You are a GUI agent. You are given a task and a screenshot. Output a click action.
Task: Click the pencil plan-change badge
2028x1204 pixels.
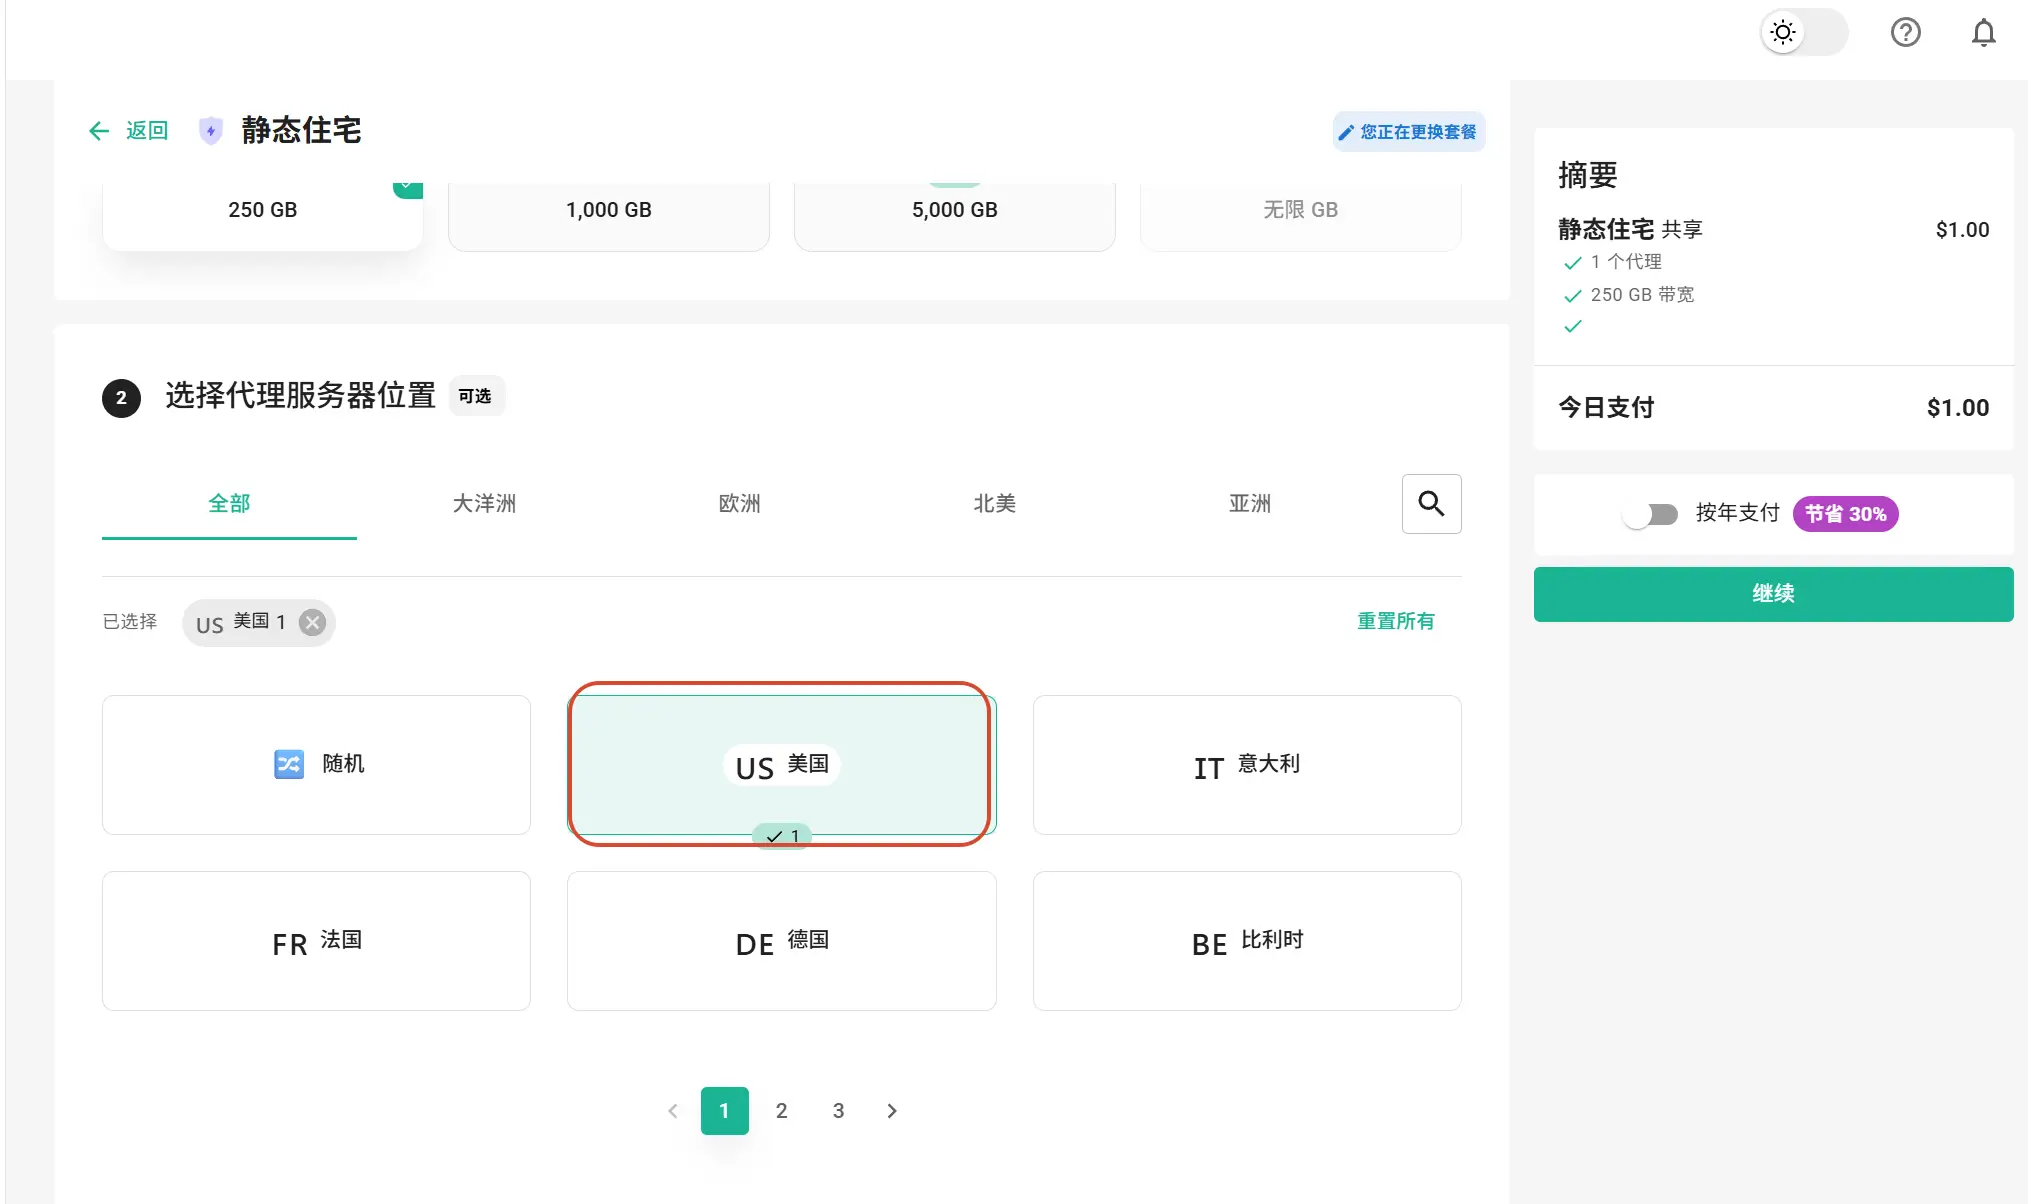pos(1408,132)
